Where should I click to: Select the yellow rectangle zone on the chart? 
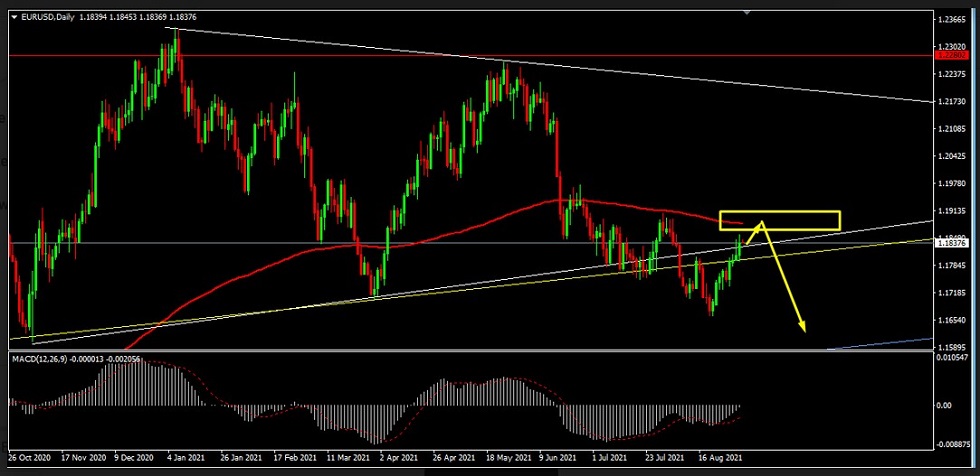(x=780, y=220)
